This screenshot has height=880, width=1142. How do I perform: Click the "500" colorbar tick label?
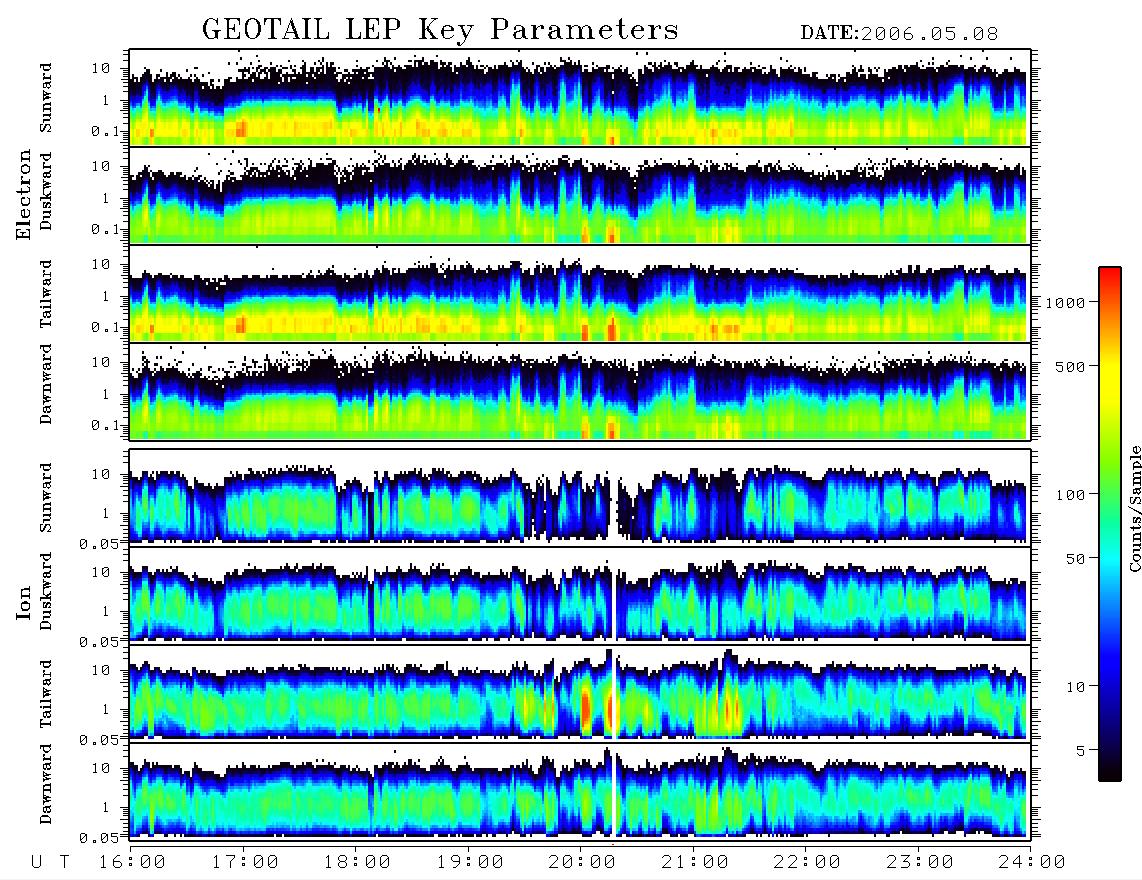click(x=1071, y=367)
